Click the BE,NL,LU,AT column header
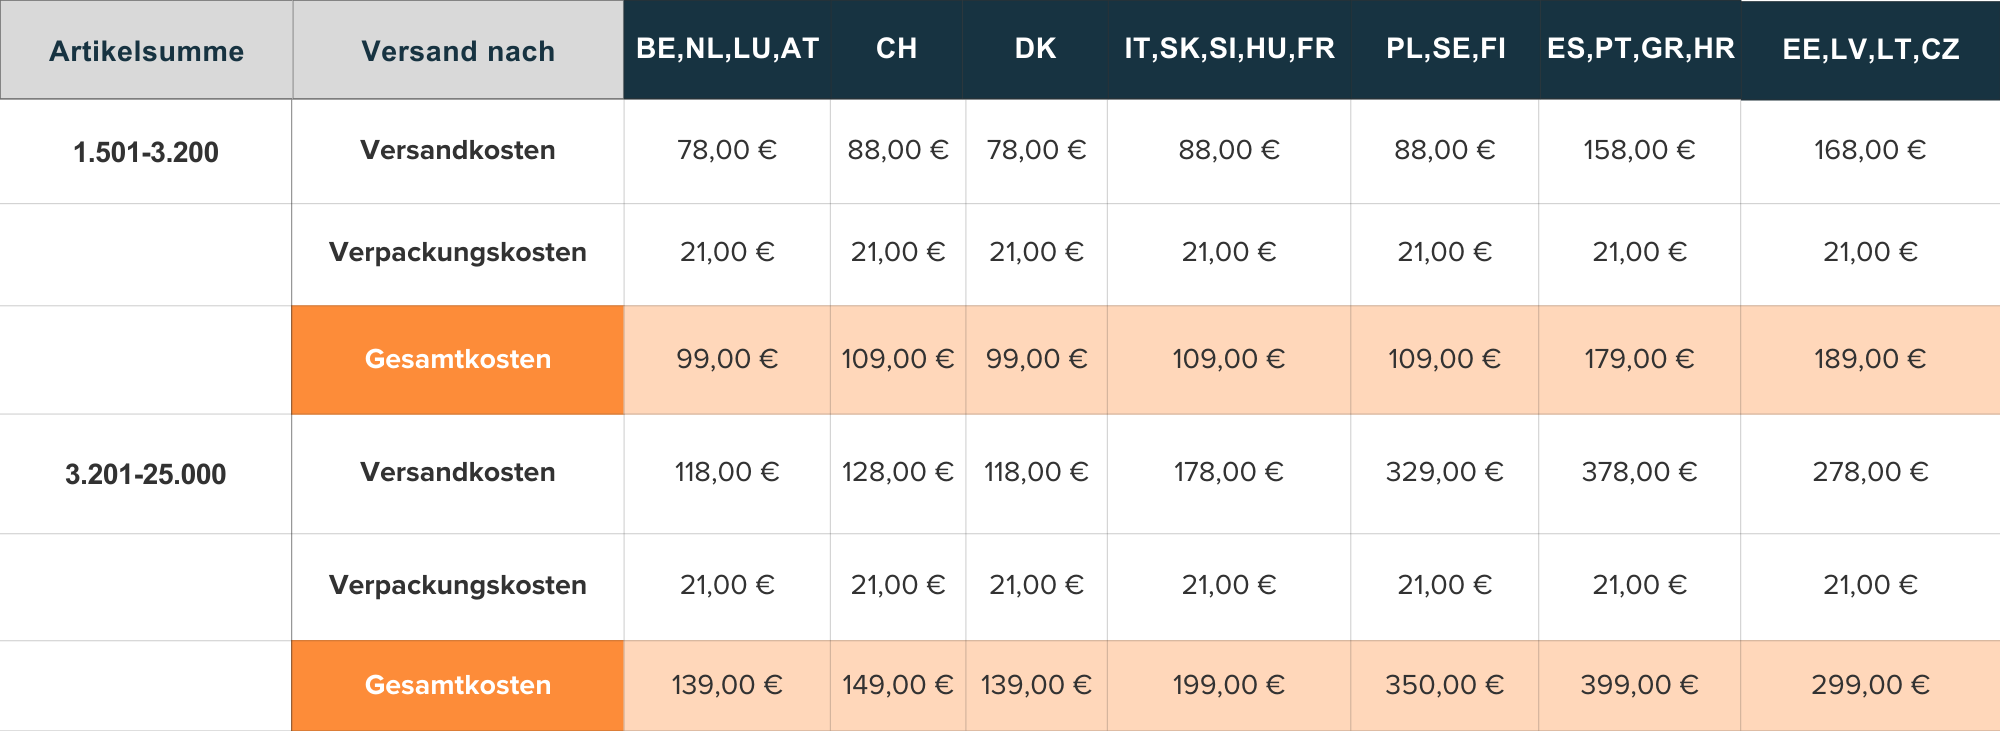This screenshot has height=731, width=2000. pos(727,49)
